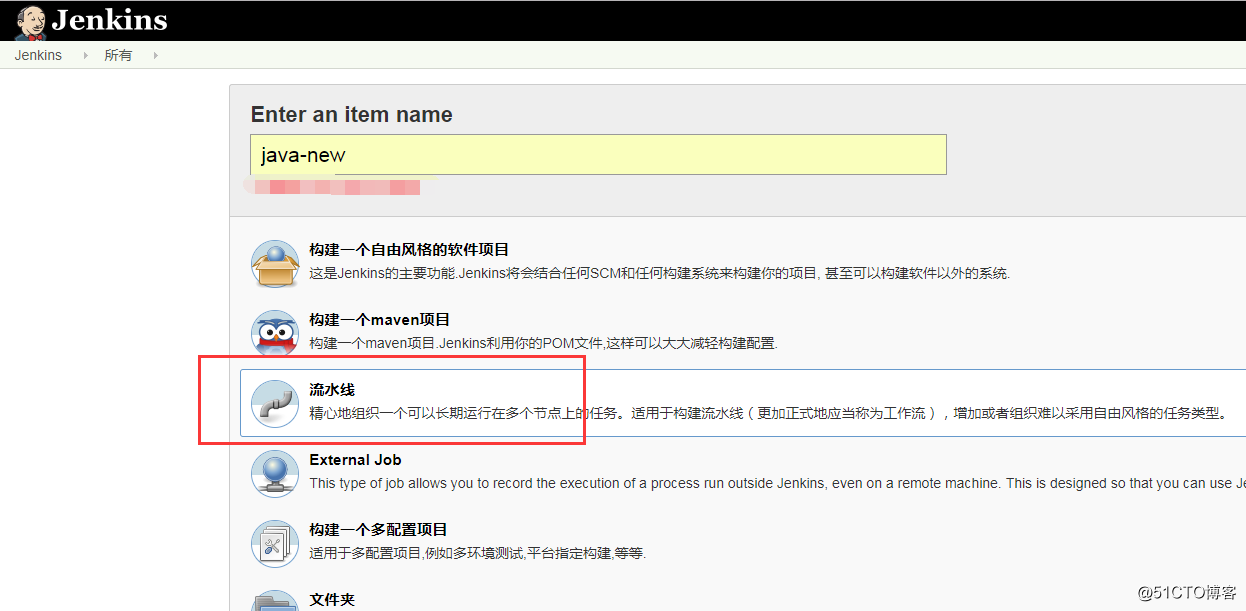Choose 构建一个自由风格的软件项目 title
Viewport: 1246px width, 611px height.
pos(409,250)
